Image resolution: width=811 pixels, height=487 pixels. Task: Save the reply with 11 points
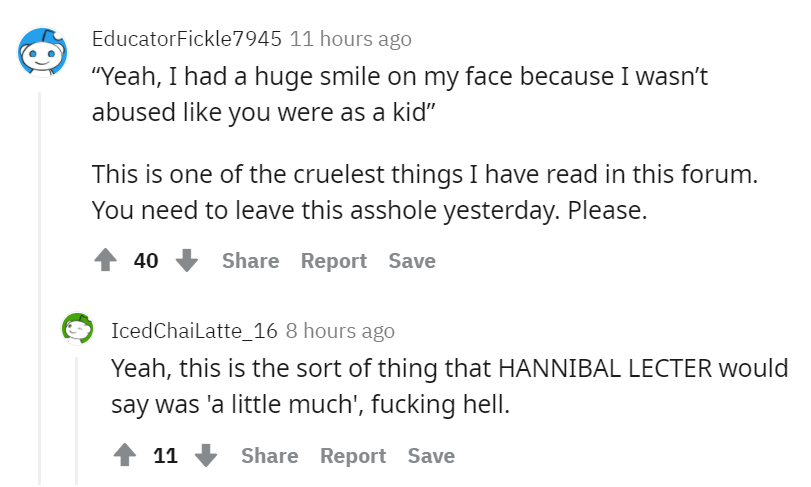coord(431,455)
